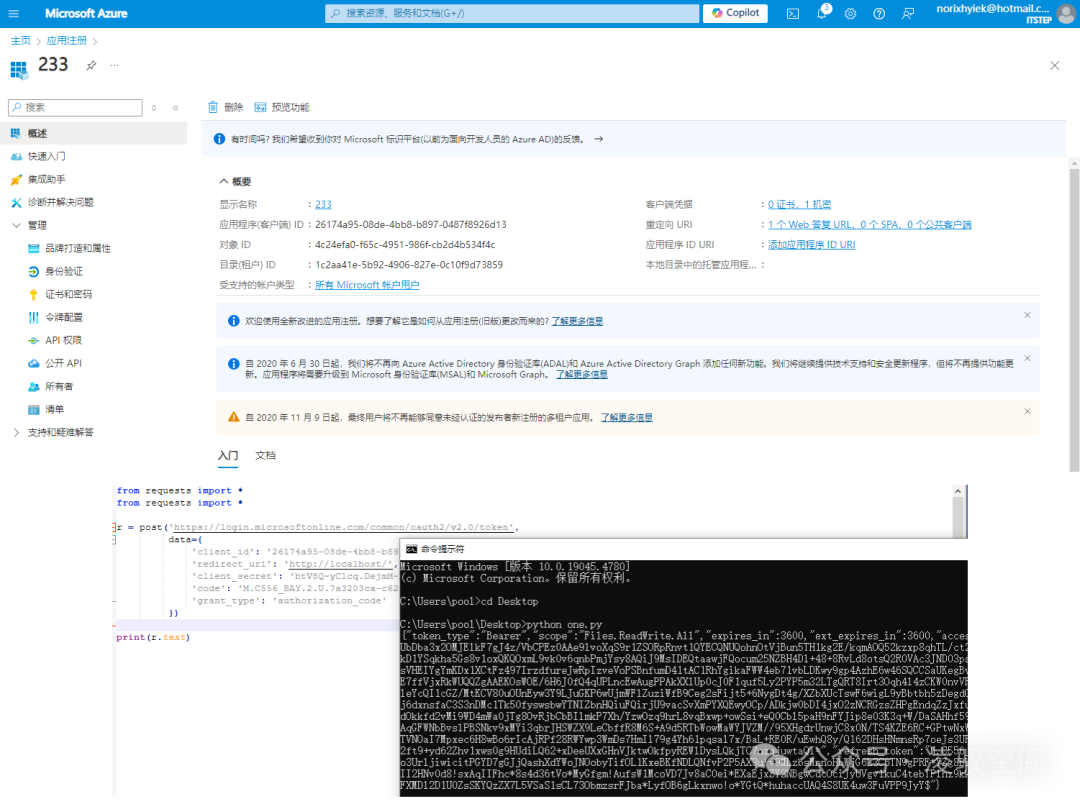Click the tenant ID value 1c2aa41e
The image size is (1080, 804).
pos(408,265)
